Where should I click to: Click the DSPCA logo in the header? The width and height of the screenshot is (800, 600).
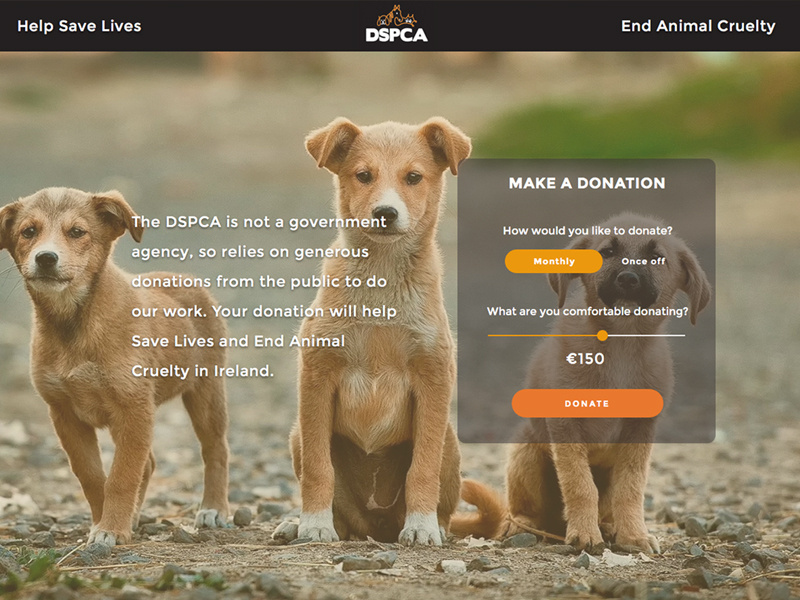click(x=396, y=23)
